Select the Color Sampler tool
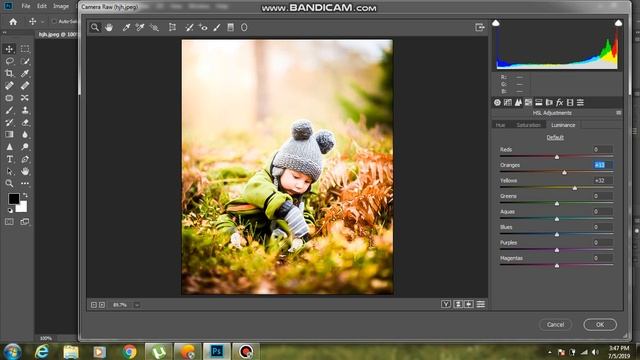Screen dimensions: 640x360 pyautogui.click(x=140, y=27)
